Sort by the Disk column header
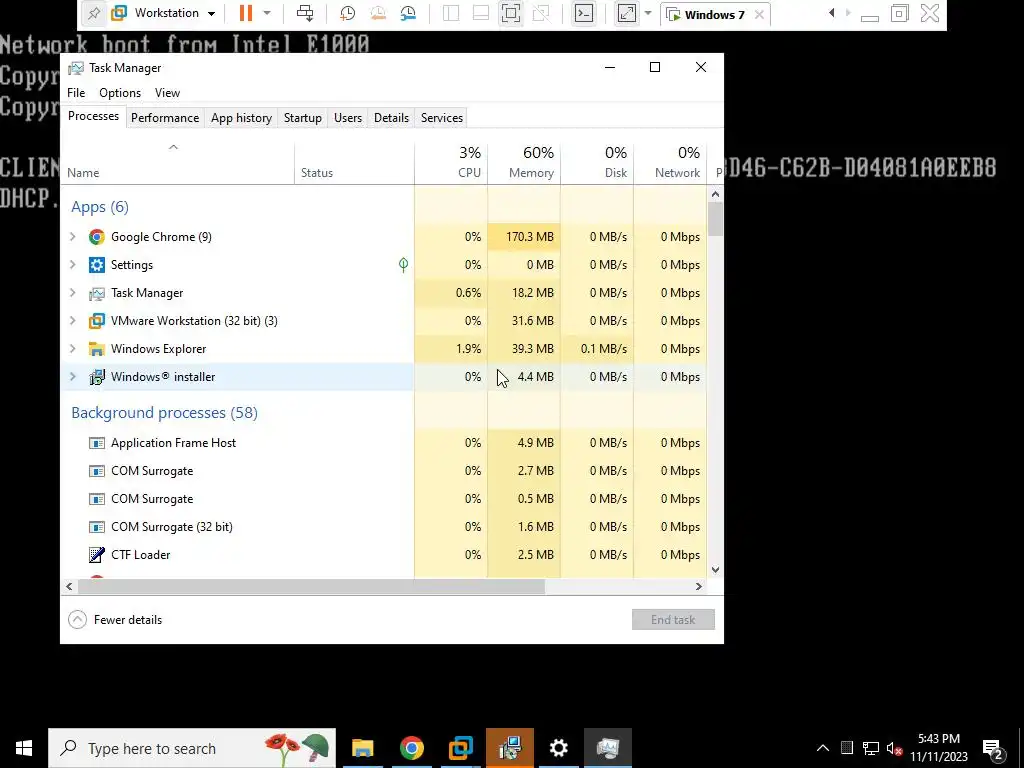 597,163
